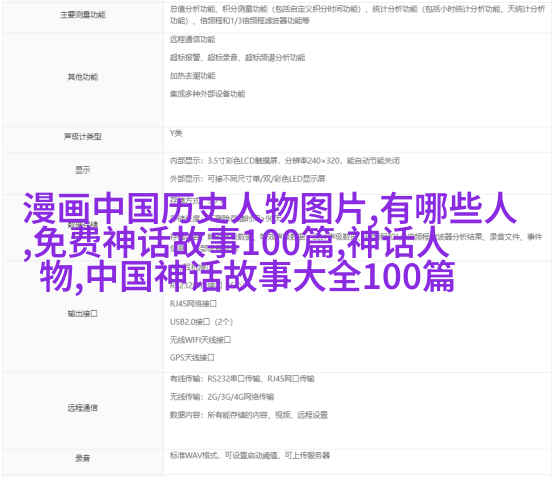The image size is (554, 477).
Task: Click the 加热去湿功能 text
Action: pyautogui.click(x=193, y=76)
